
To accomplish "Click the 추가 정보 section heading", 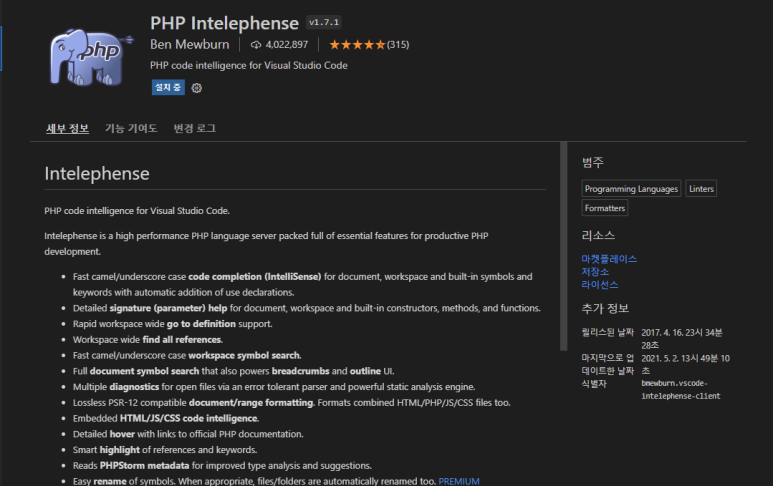I will [x=605, y=308].
